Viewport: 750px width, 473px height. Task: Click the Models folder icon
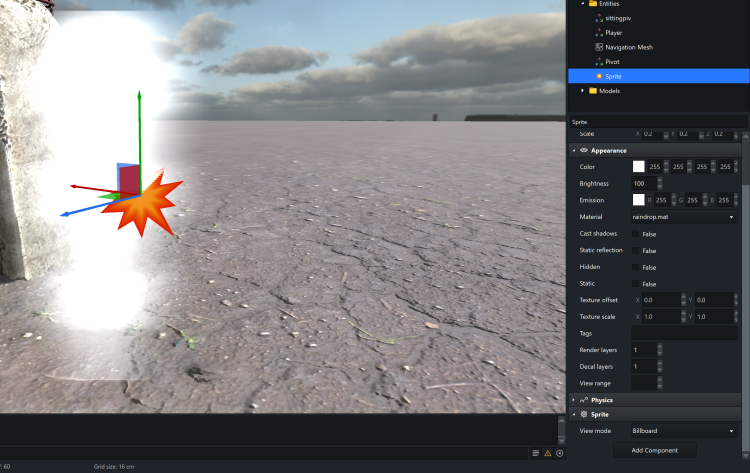(x=592, y=91)
